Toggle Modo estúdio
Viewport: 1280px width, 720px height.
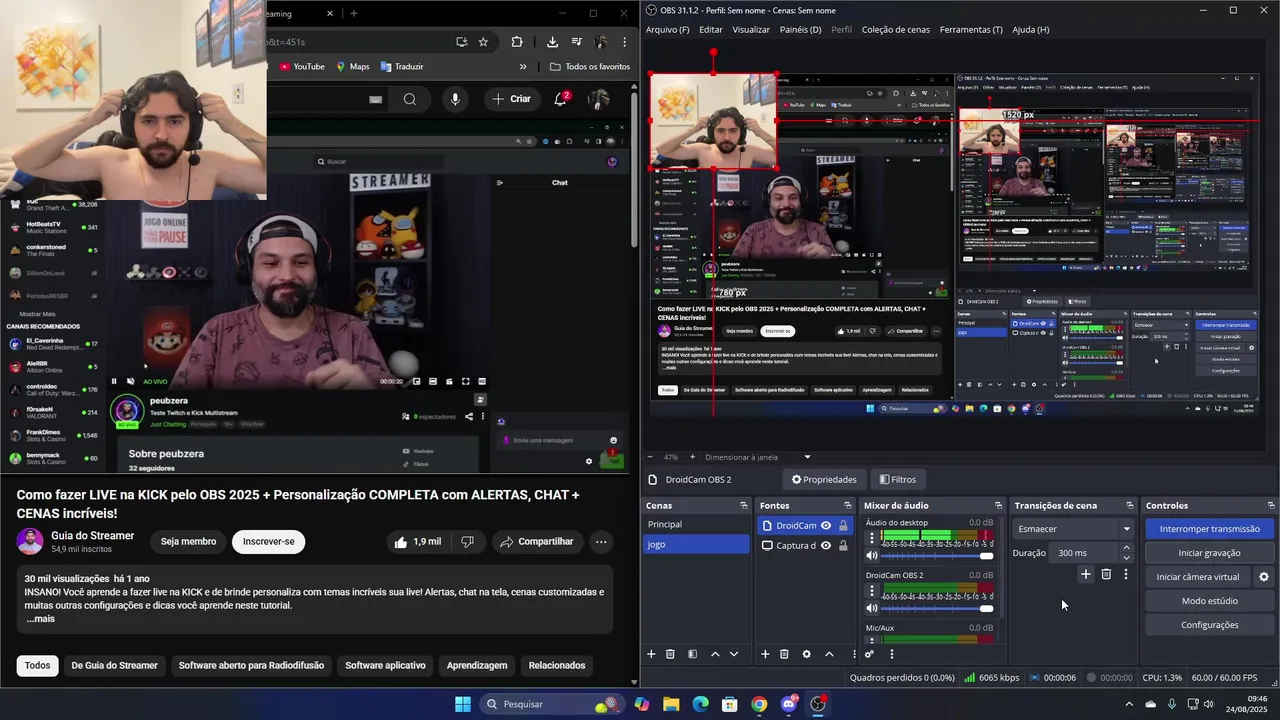tap(1209, 601)
